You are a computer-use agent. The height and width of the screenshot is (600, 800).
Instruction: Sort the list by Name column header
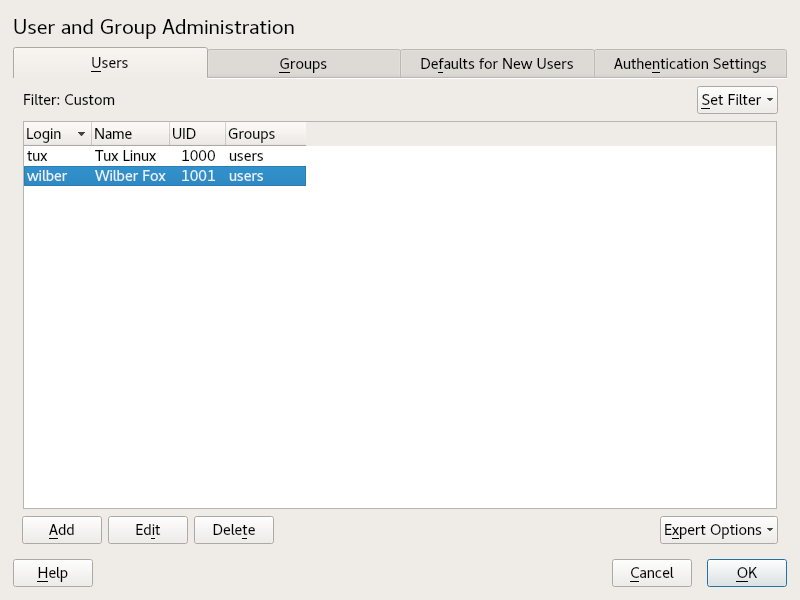[x=113, y=134]
